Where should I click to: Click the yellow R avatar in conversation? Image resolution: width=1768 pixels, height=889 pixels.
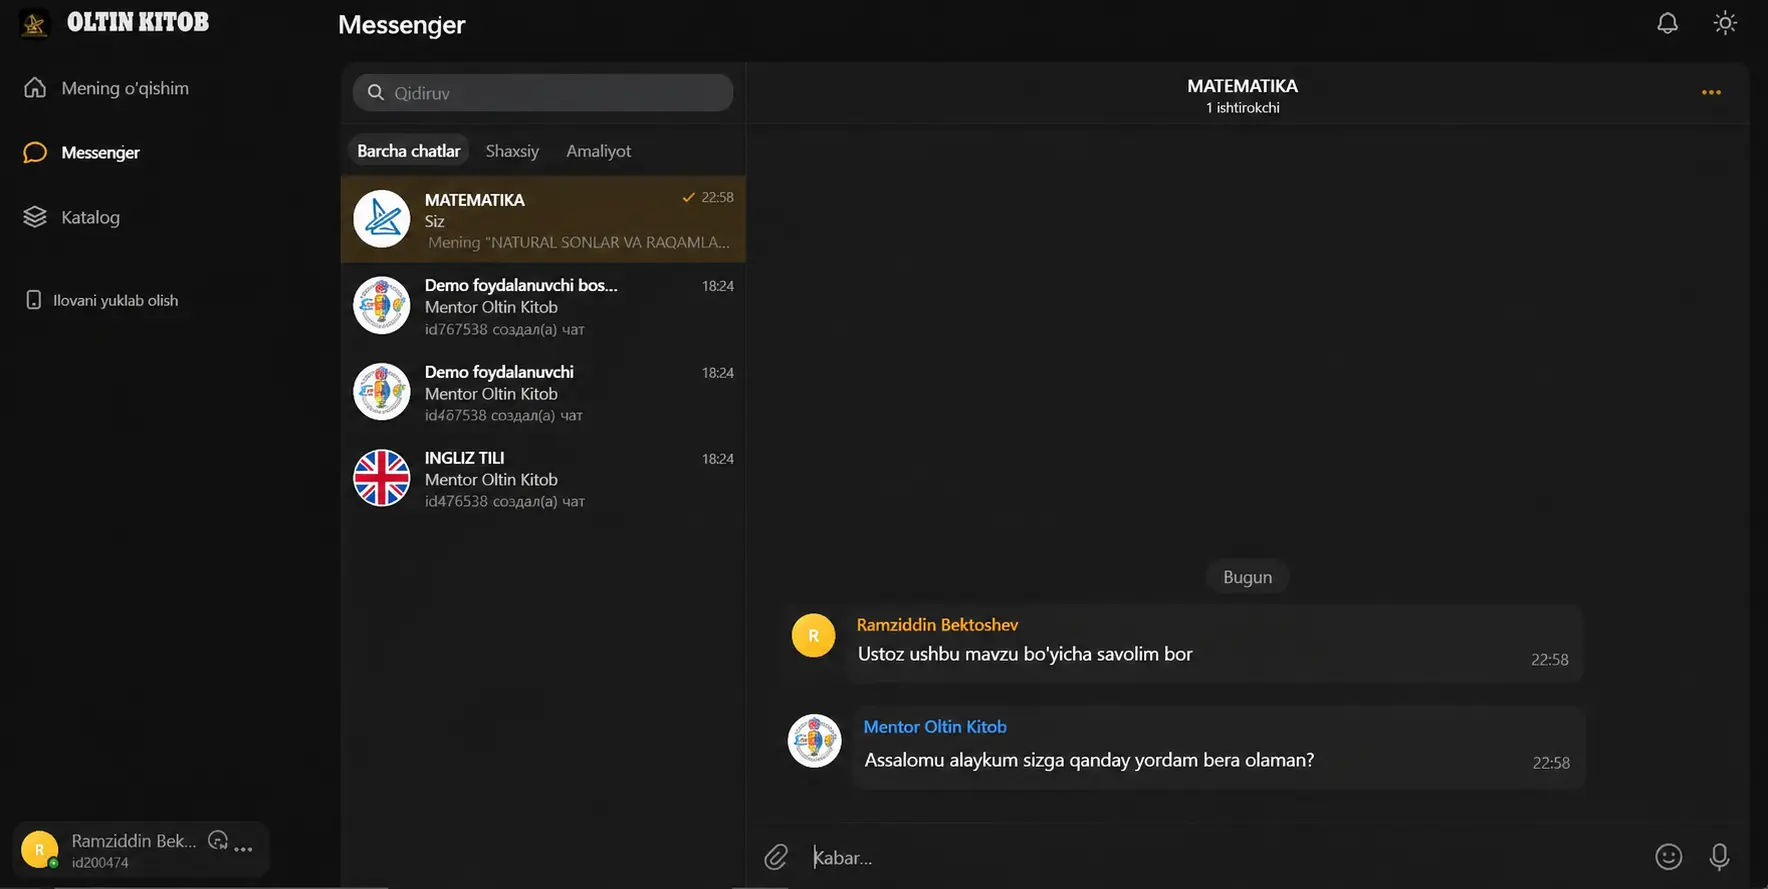coord(813,636)
